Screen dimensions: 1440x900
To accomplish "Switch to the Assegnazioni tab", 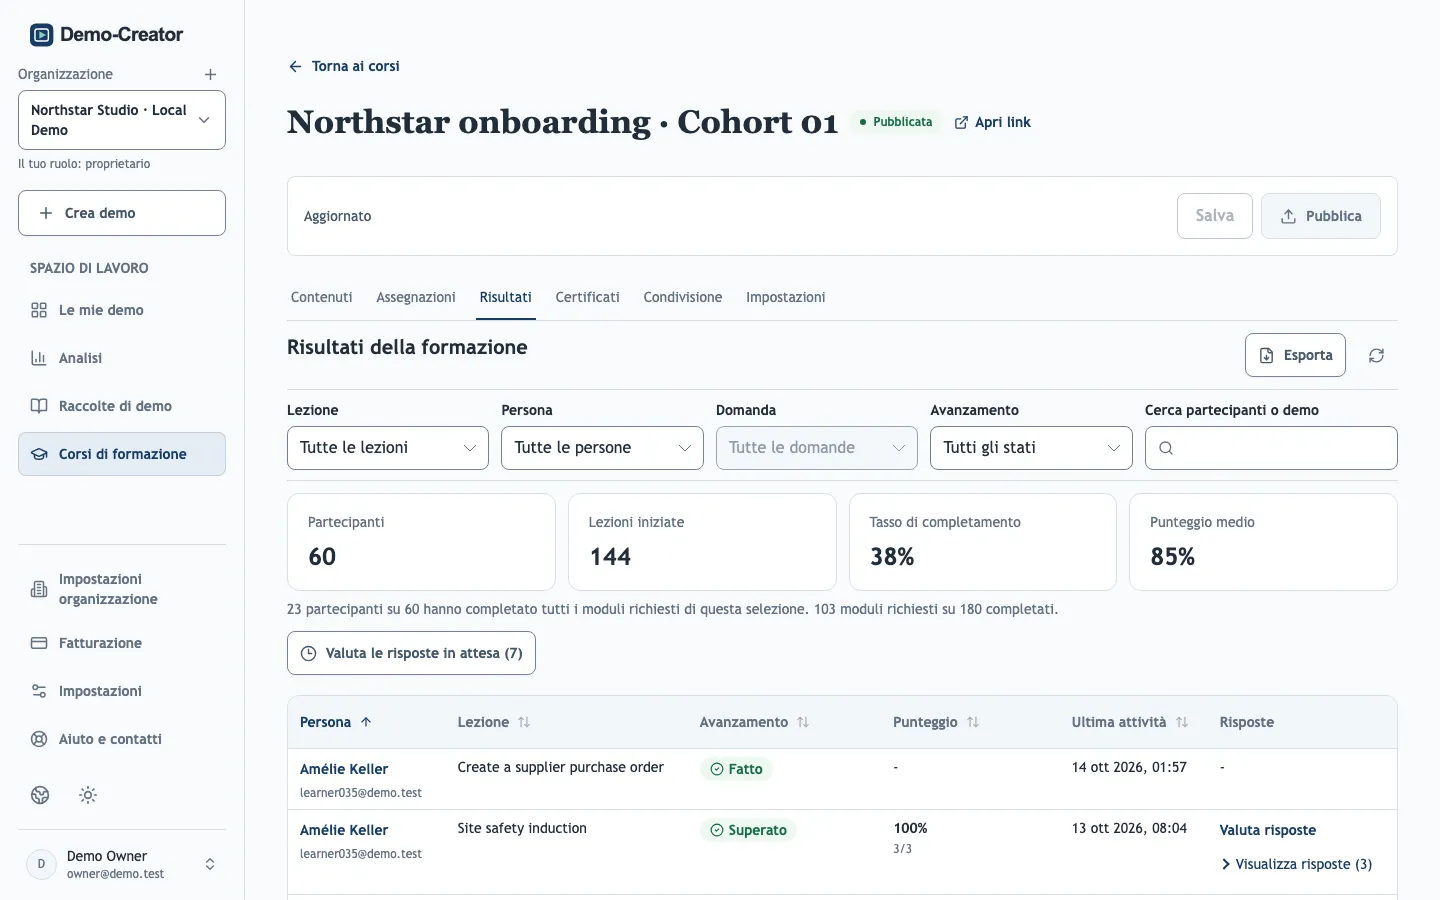I will click(416, 297).
